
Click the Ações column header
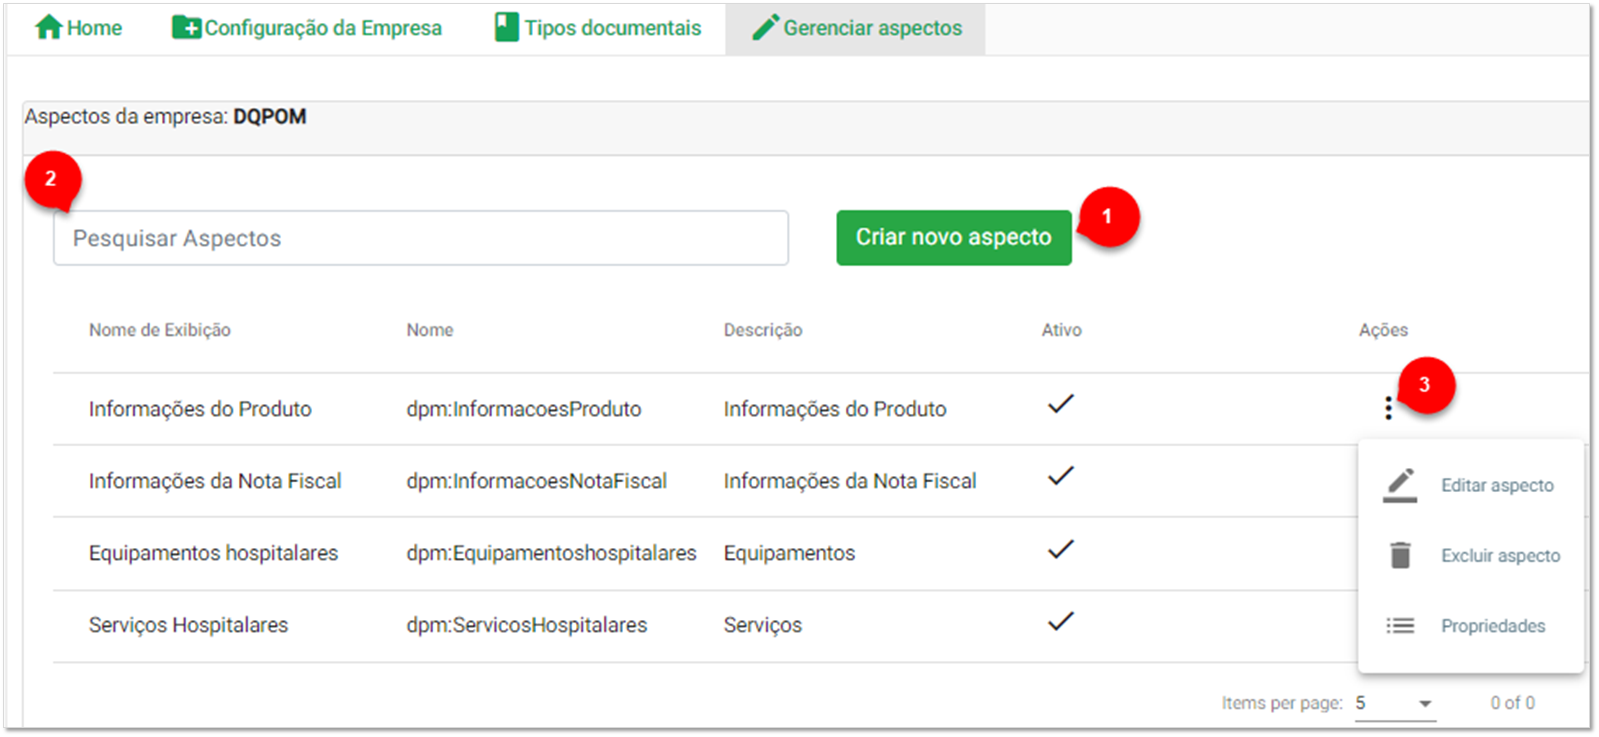click(1383, 330)
